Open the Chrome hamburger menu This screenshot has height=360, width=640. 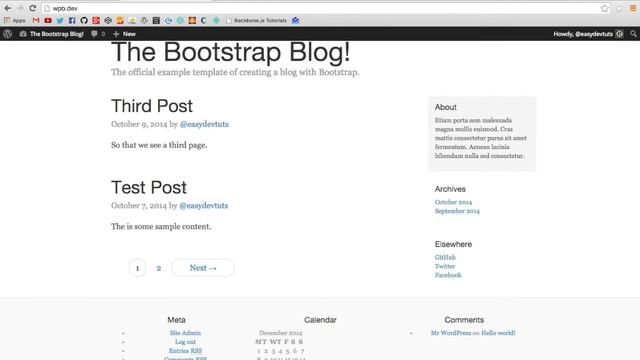pos(633,8)
